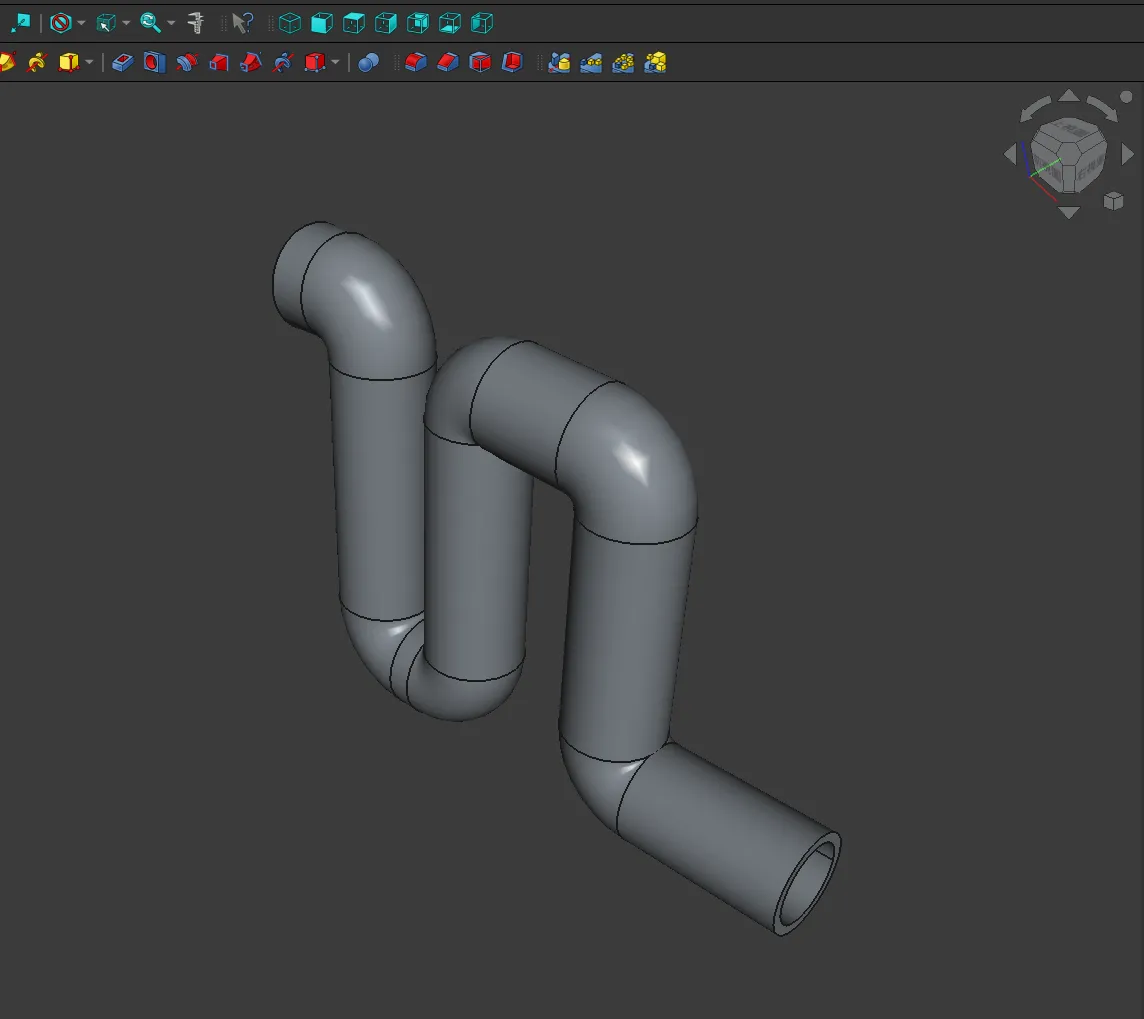
Task: Activate the What's This help cursor
Action: (x=241, y=22)
